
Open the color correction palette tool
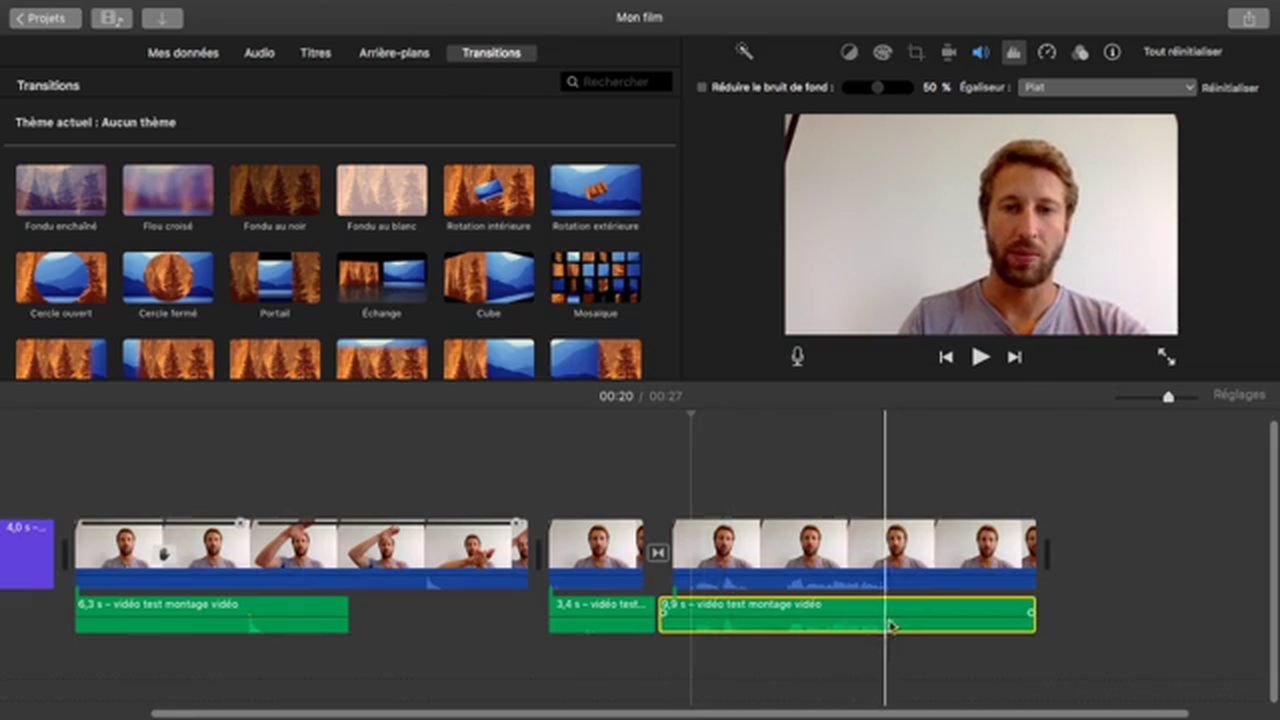[x=882, y=52]
